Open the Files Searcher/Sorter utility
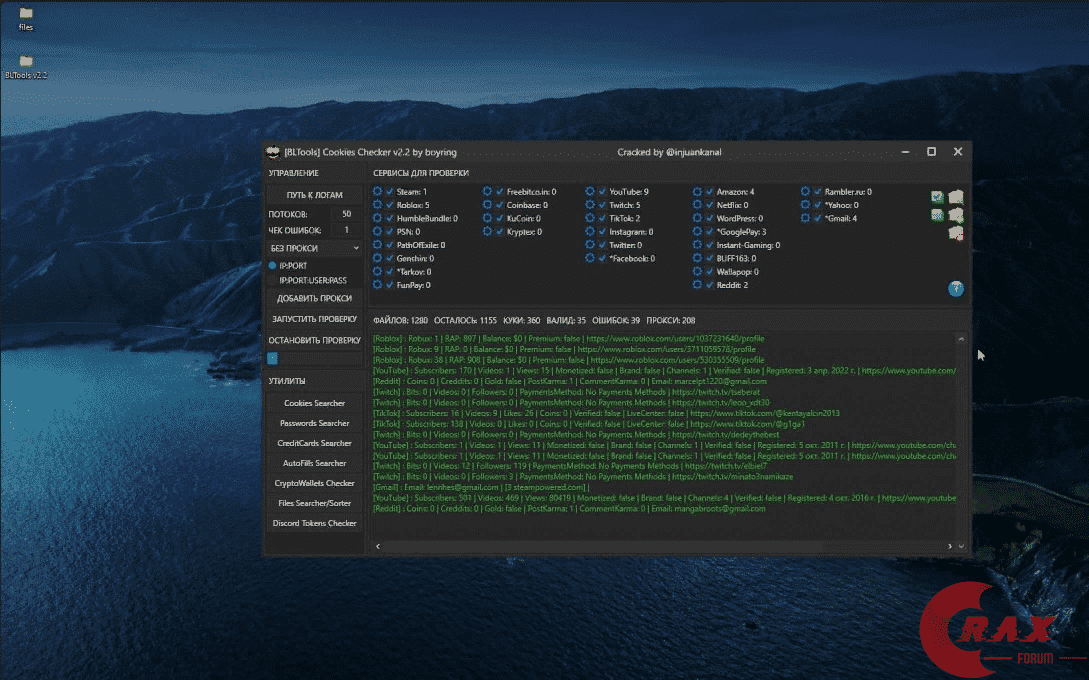This screenshot has height=680, width=1089. pyautogui.click(x=314, y=503)
